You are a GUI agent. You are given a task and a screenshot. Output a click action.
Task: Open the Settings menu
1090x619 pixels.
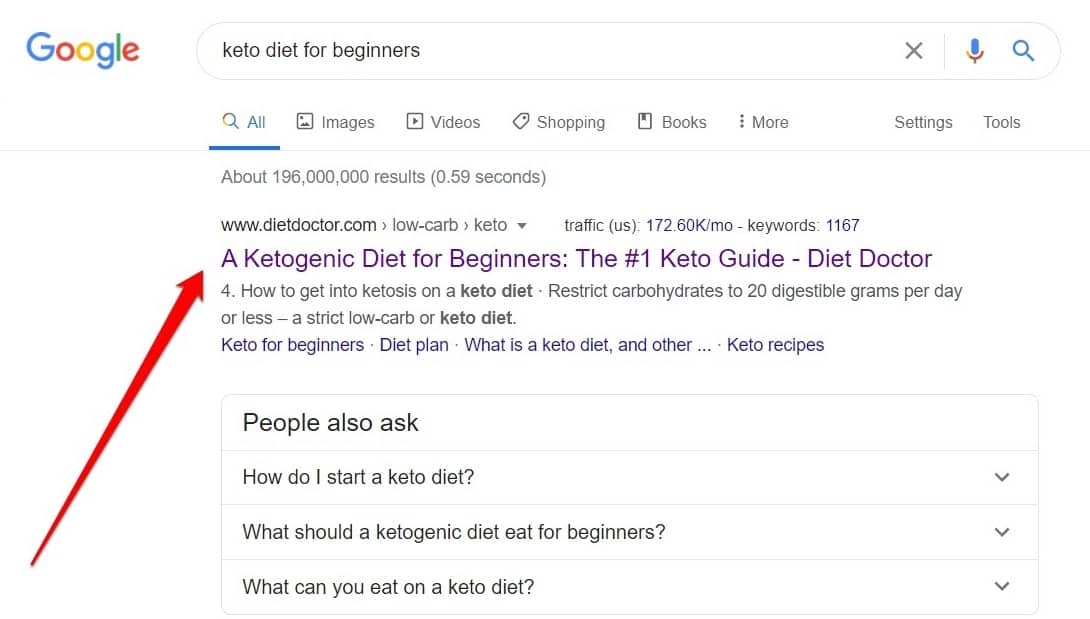(x=922, y=122)
